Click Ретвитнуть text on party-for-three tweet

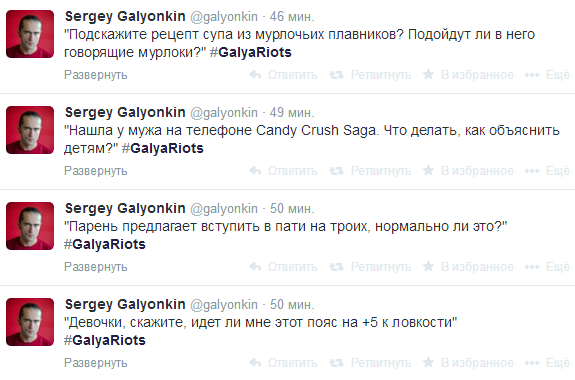tap(381, 267)
